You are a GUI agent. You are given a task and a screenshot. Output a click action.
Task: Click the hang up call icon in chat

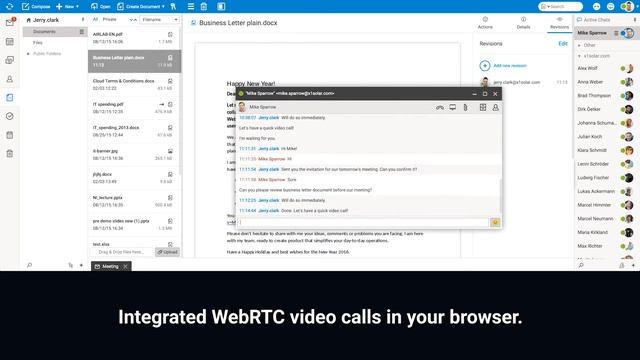pyautogui.click(x=440, y=107)
